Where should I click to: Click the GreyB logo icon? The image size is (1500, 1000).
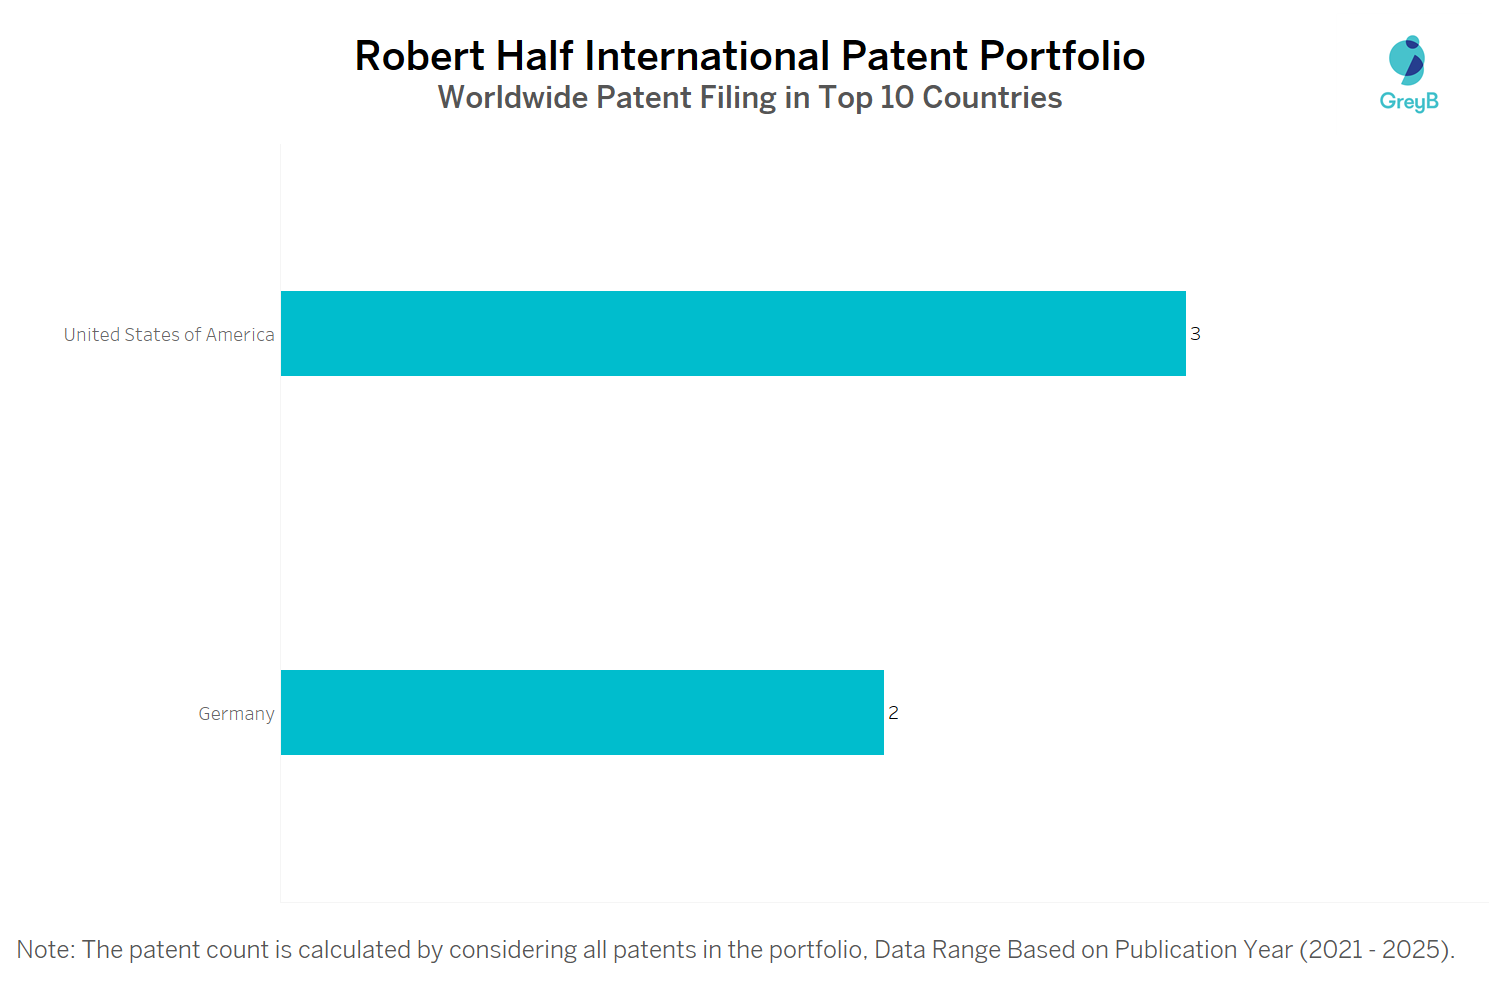click(x=1407, y=61)
